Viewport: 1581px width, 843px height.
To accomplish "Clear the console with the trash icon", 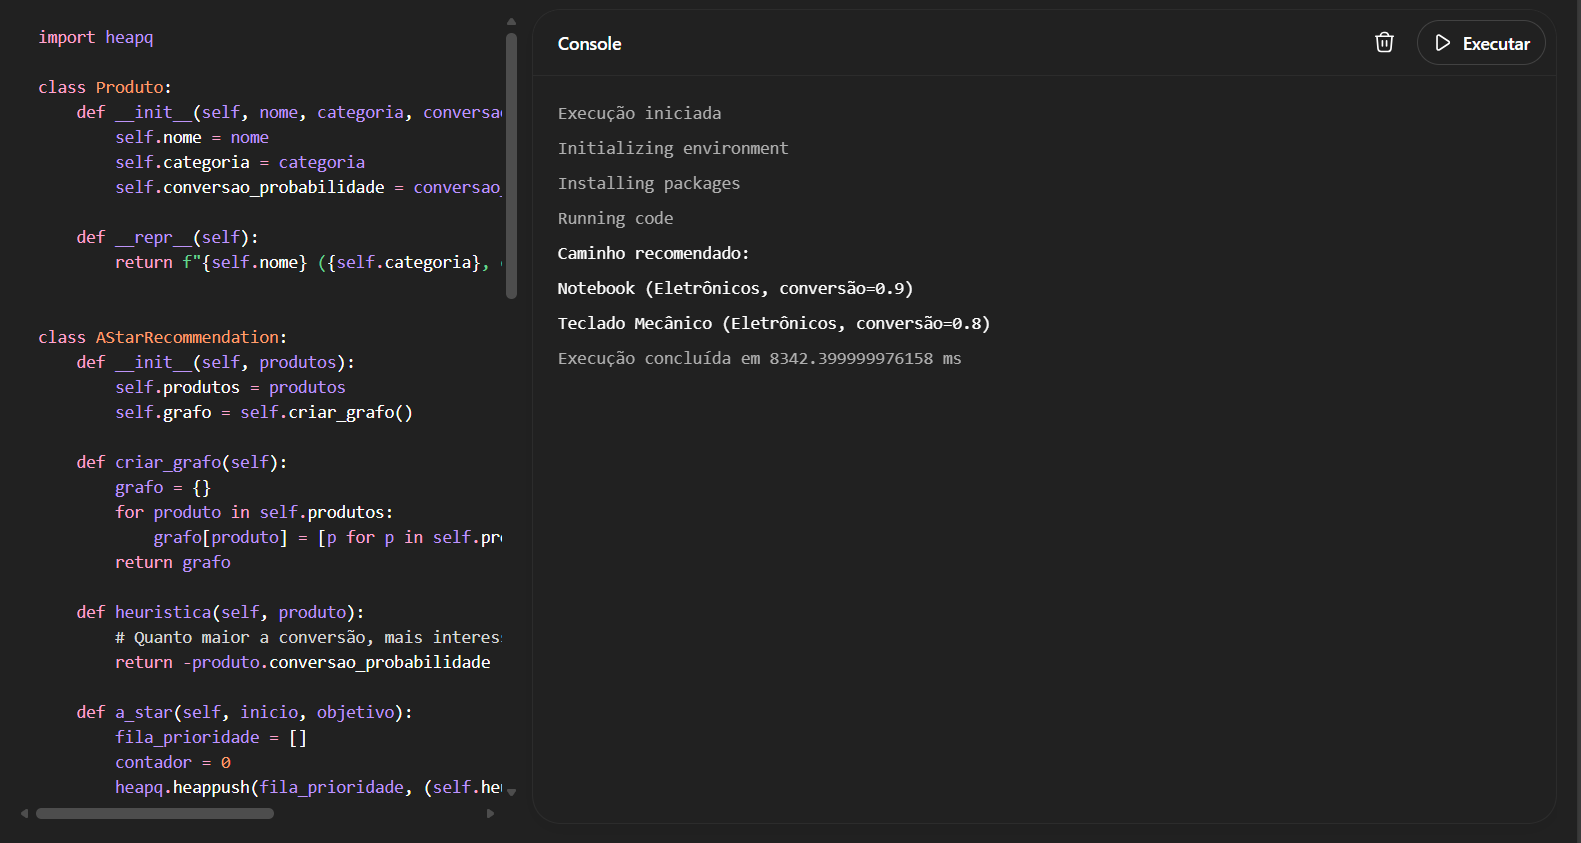I will coord(1384,43).
